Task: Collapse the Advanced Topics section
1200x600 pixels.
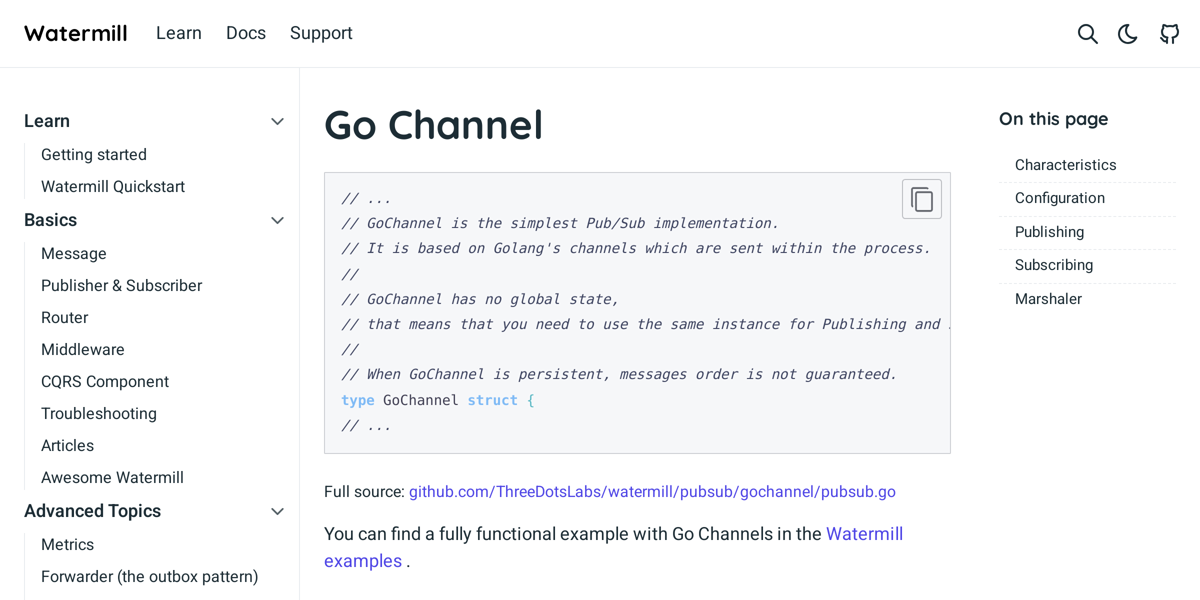Action: (277, 511)
